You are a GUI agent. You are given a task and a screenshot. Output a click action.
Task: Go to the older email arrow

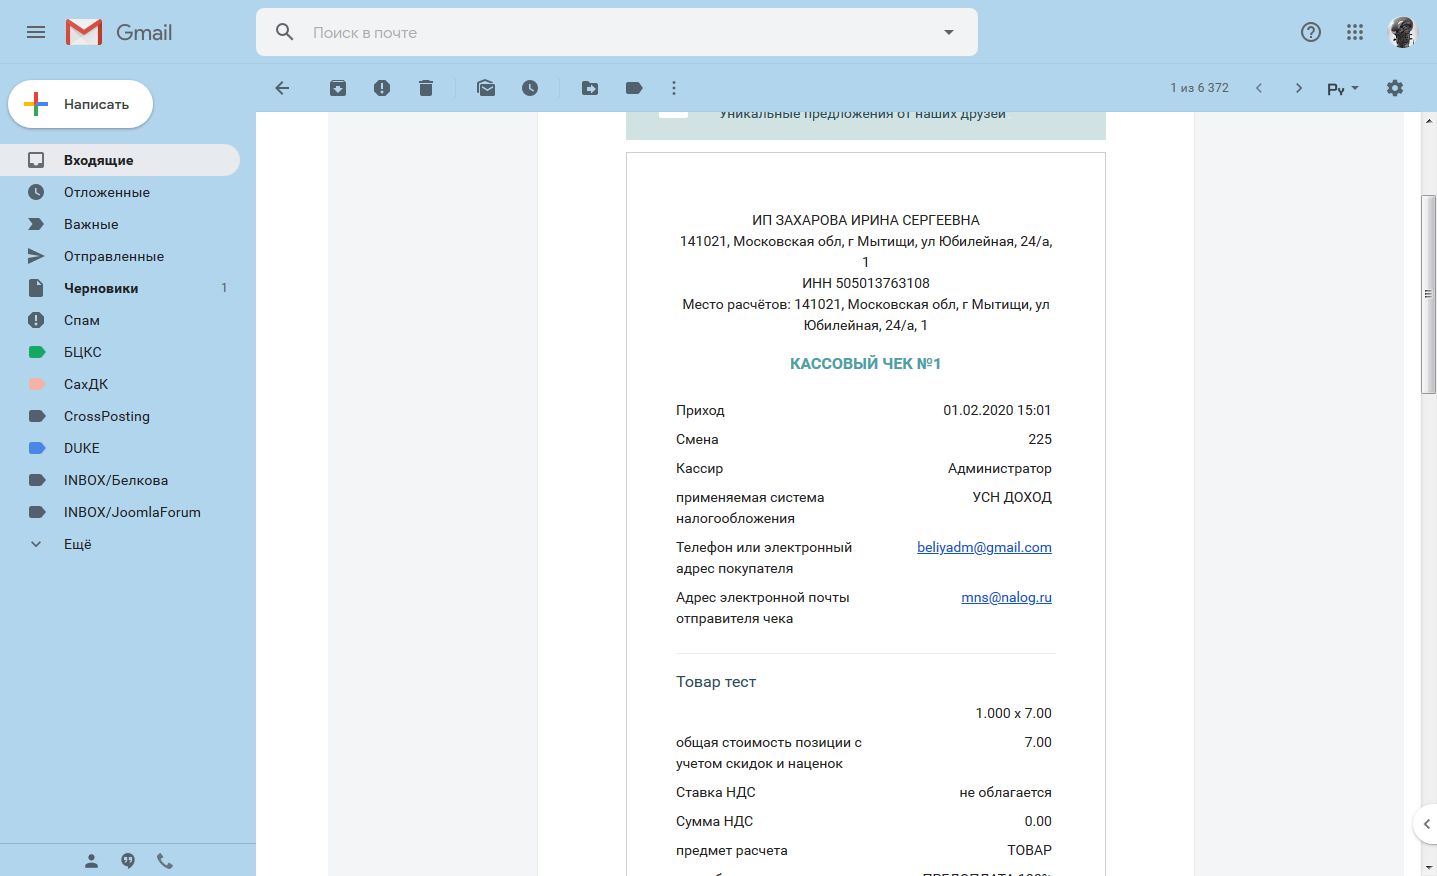(1299, 88)
